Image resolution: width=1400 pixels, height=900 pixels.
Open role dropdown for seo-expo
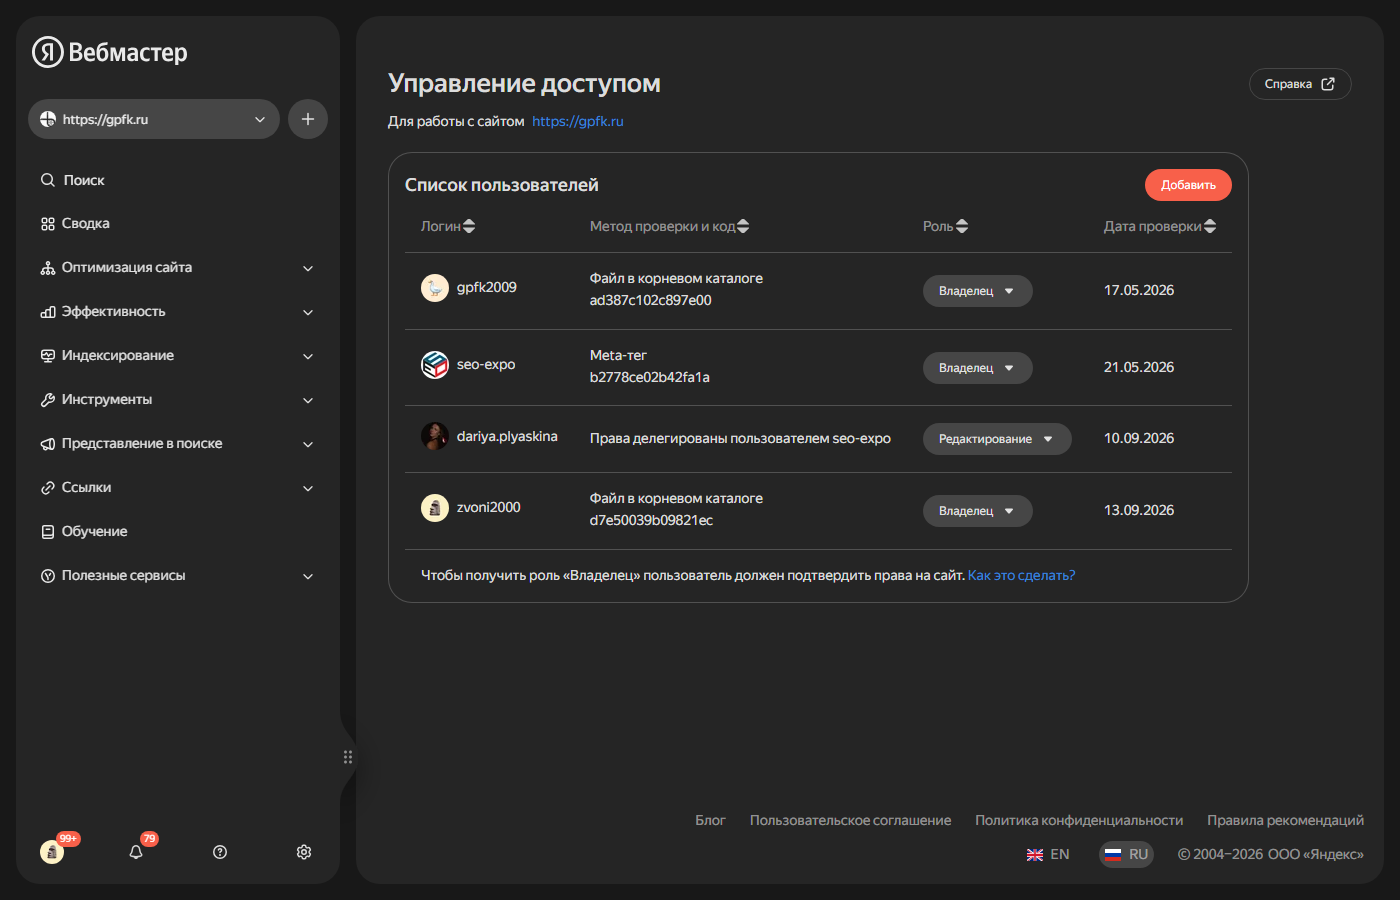click(977, 368)
